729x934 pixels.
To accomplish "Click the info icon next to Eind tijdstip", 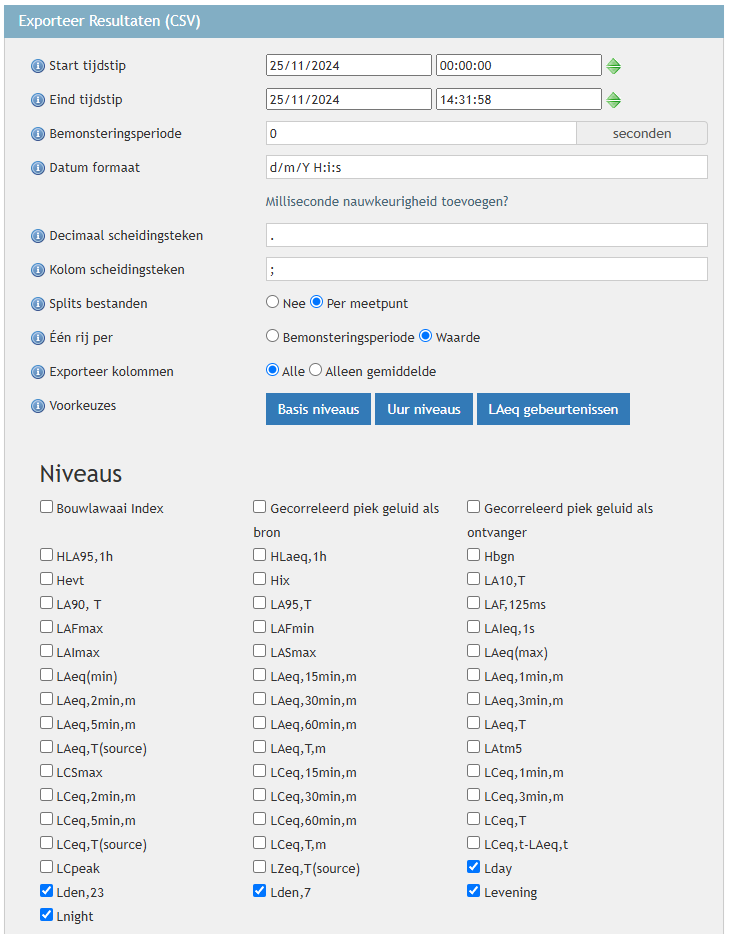I will pos(38,100).
